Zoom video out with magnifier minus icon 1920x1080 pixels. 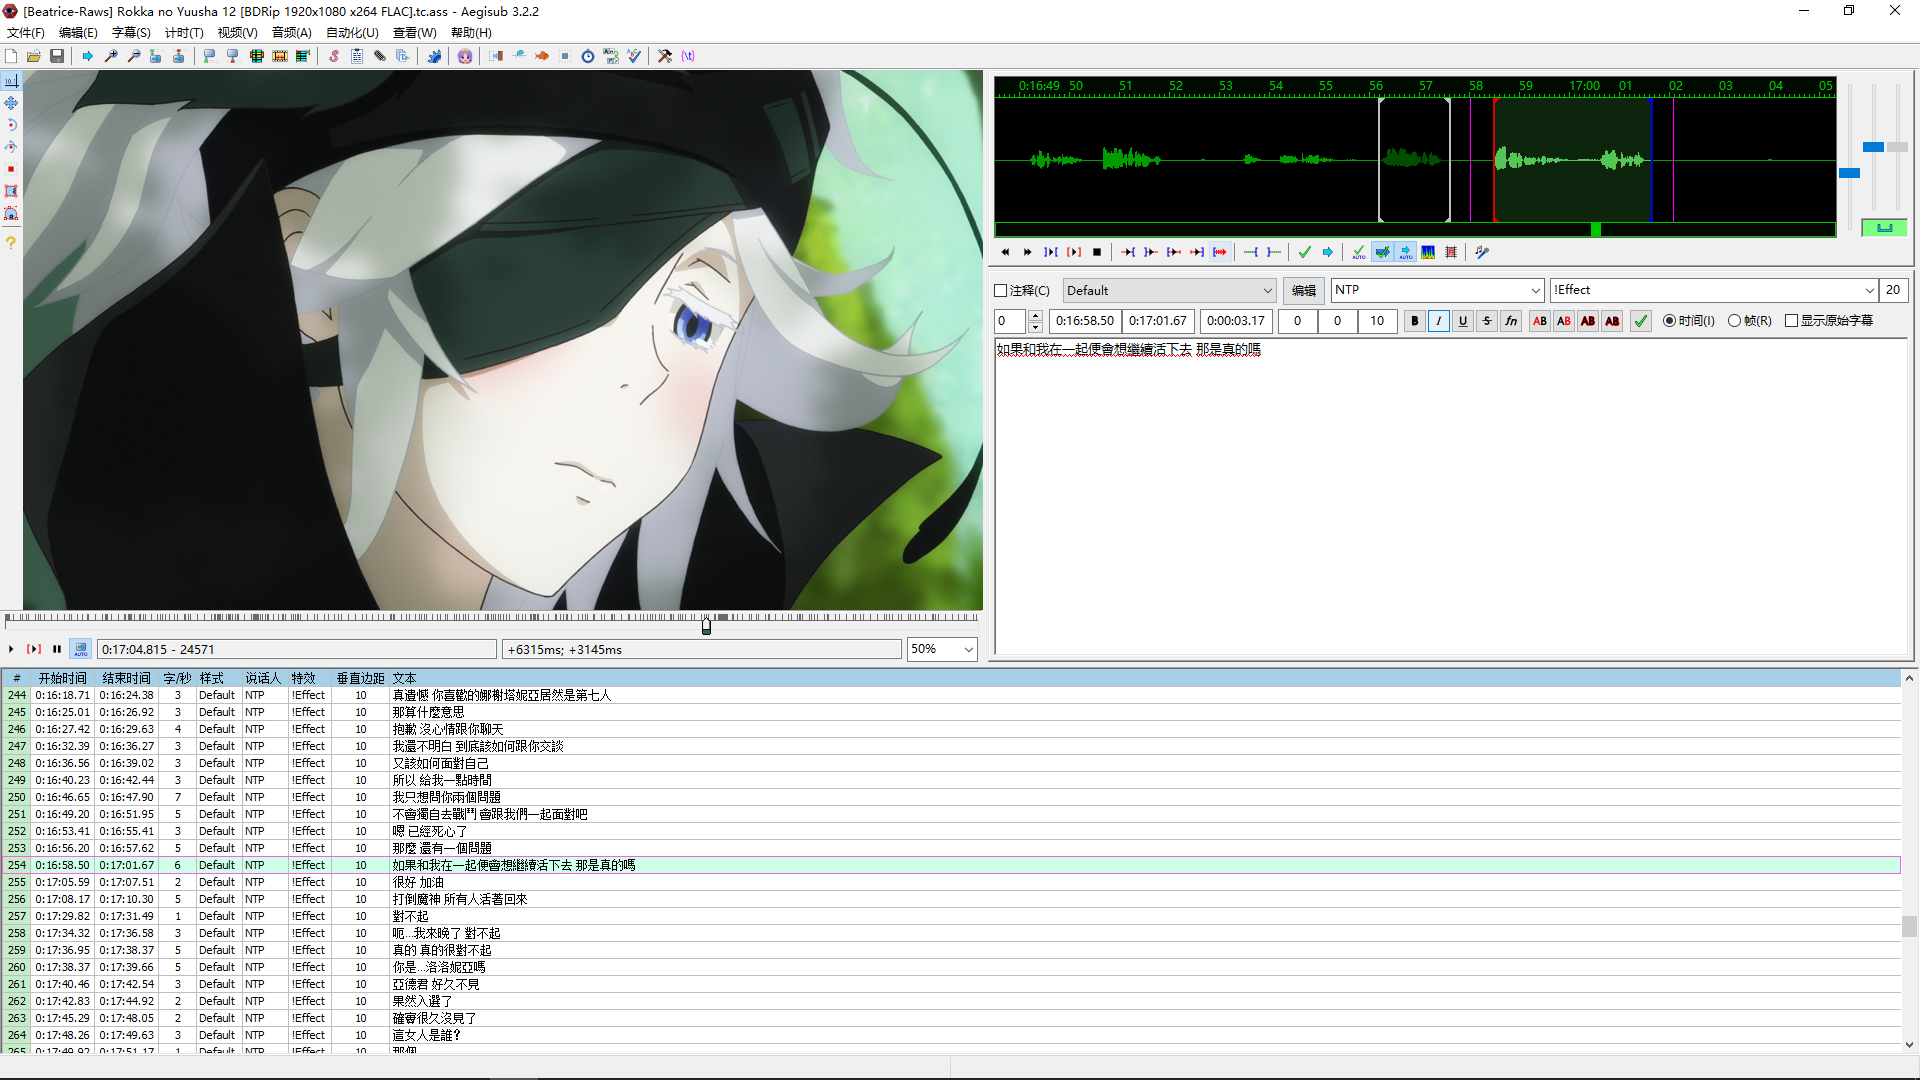[134, 56]
